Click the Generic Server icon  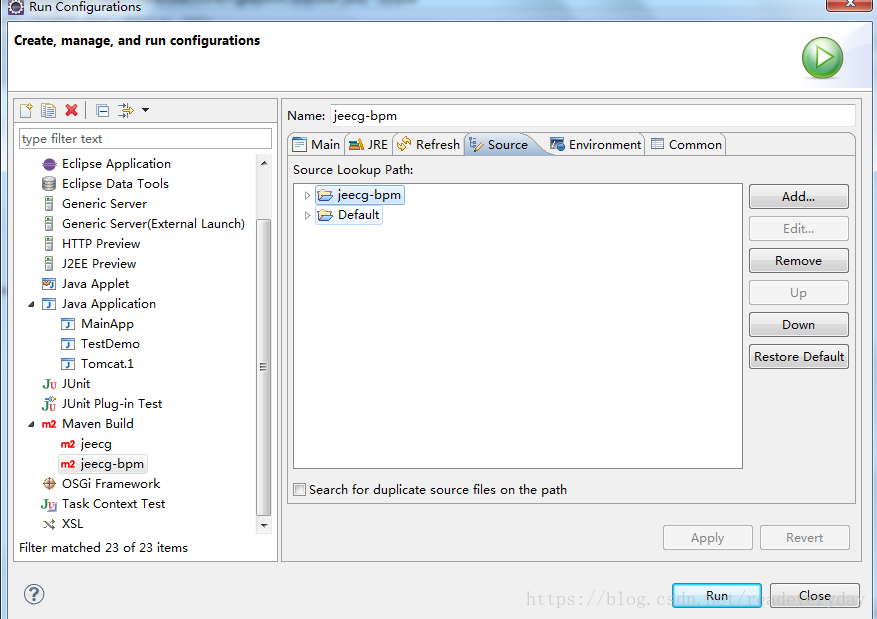point(49,204)
